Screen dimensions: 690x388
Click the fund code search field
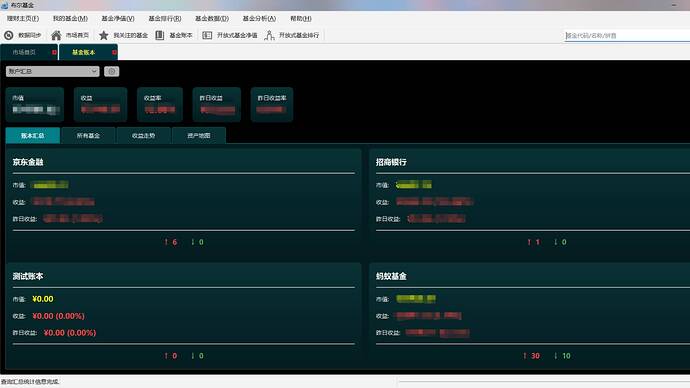pos(627,35)
